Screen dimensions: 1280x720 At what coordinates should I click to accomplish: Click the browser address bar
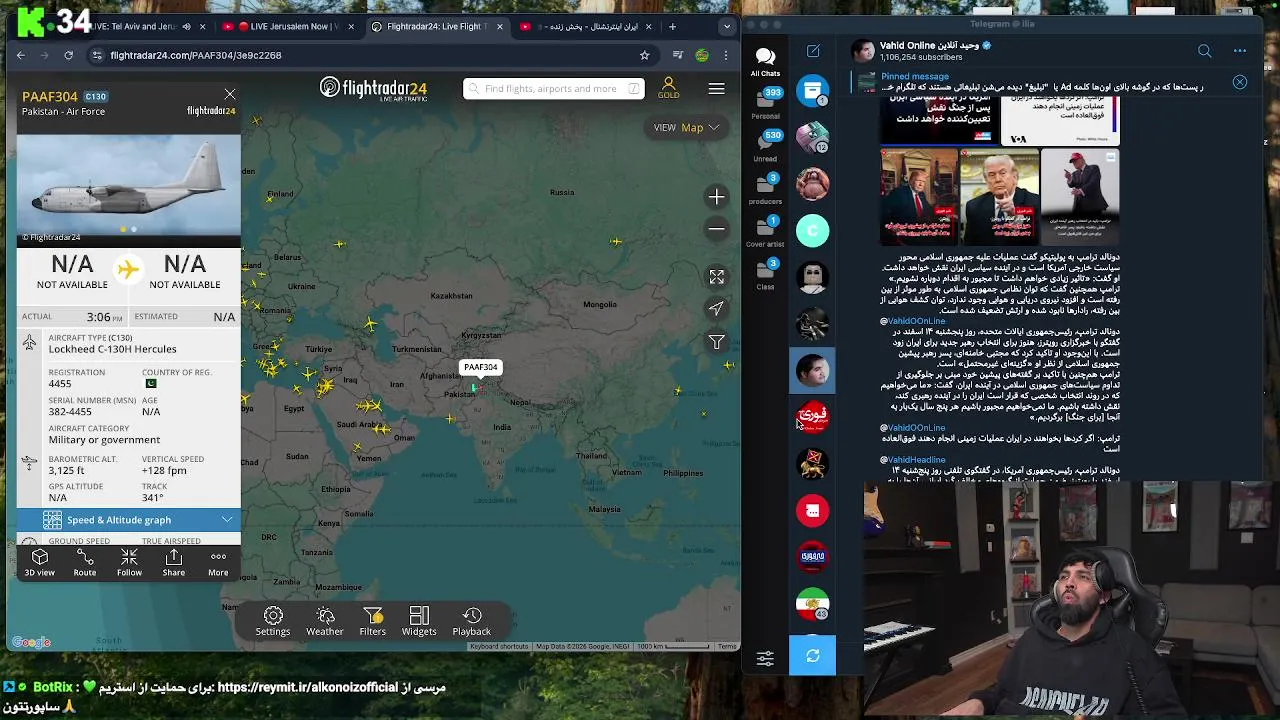click(370, 55)
